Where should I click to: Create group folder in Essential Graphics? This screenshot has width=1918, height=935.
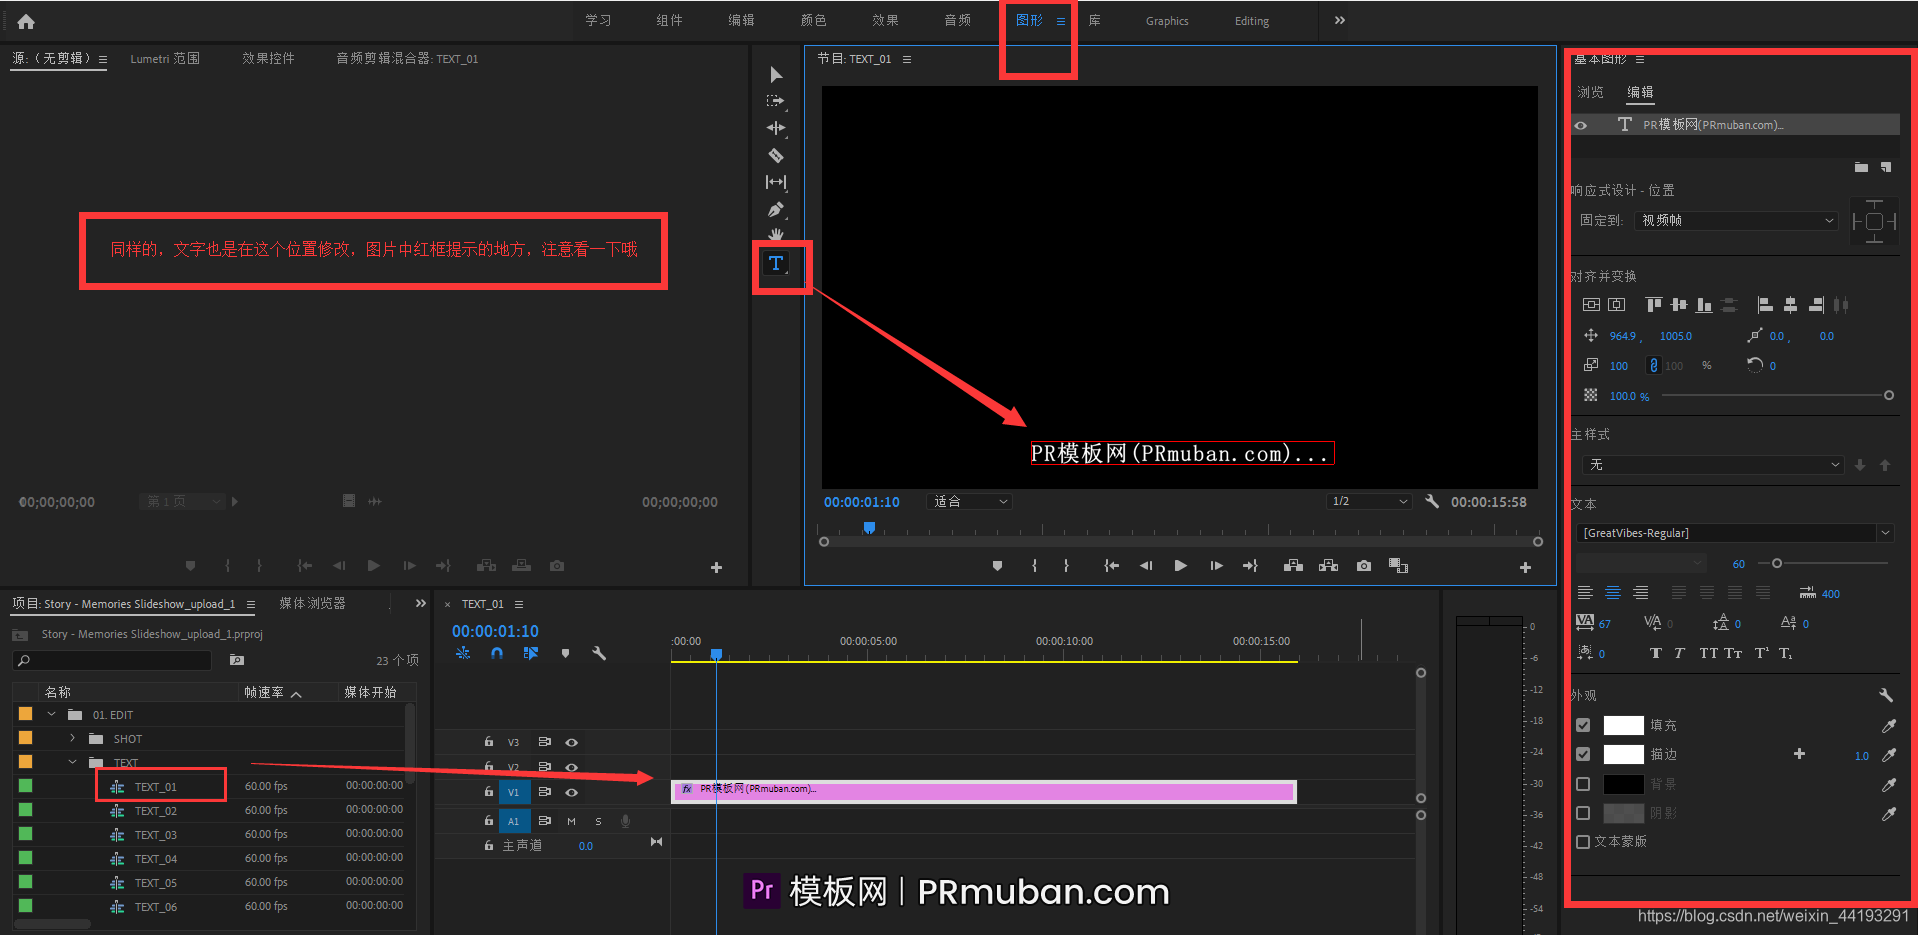pyautogui.click(x=1861, y=167)
